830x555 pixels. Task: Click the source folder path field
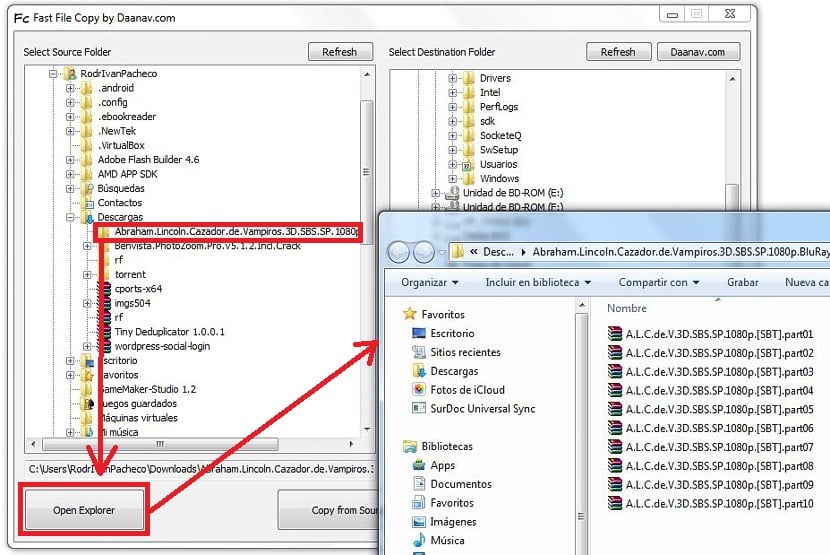pyautogui.click(x=201, y=469)
